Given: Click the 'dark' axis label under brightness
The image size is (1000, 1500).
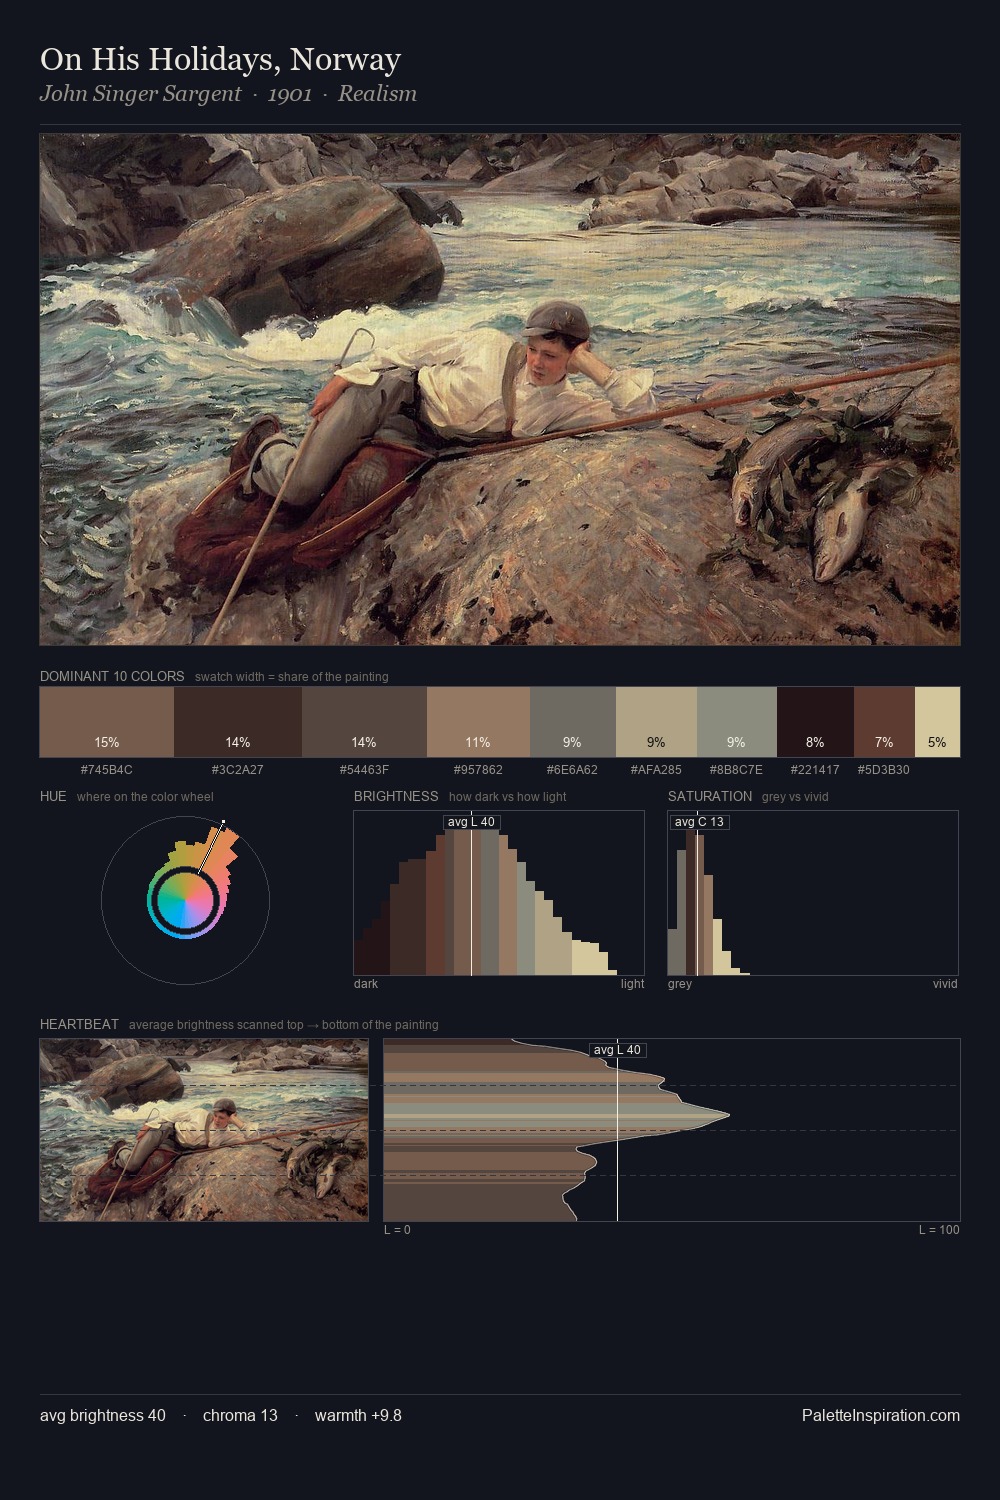Looking at the screenshot, I should (x=366, y=984).
